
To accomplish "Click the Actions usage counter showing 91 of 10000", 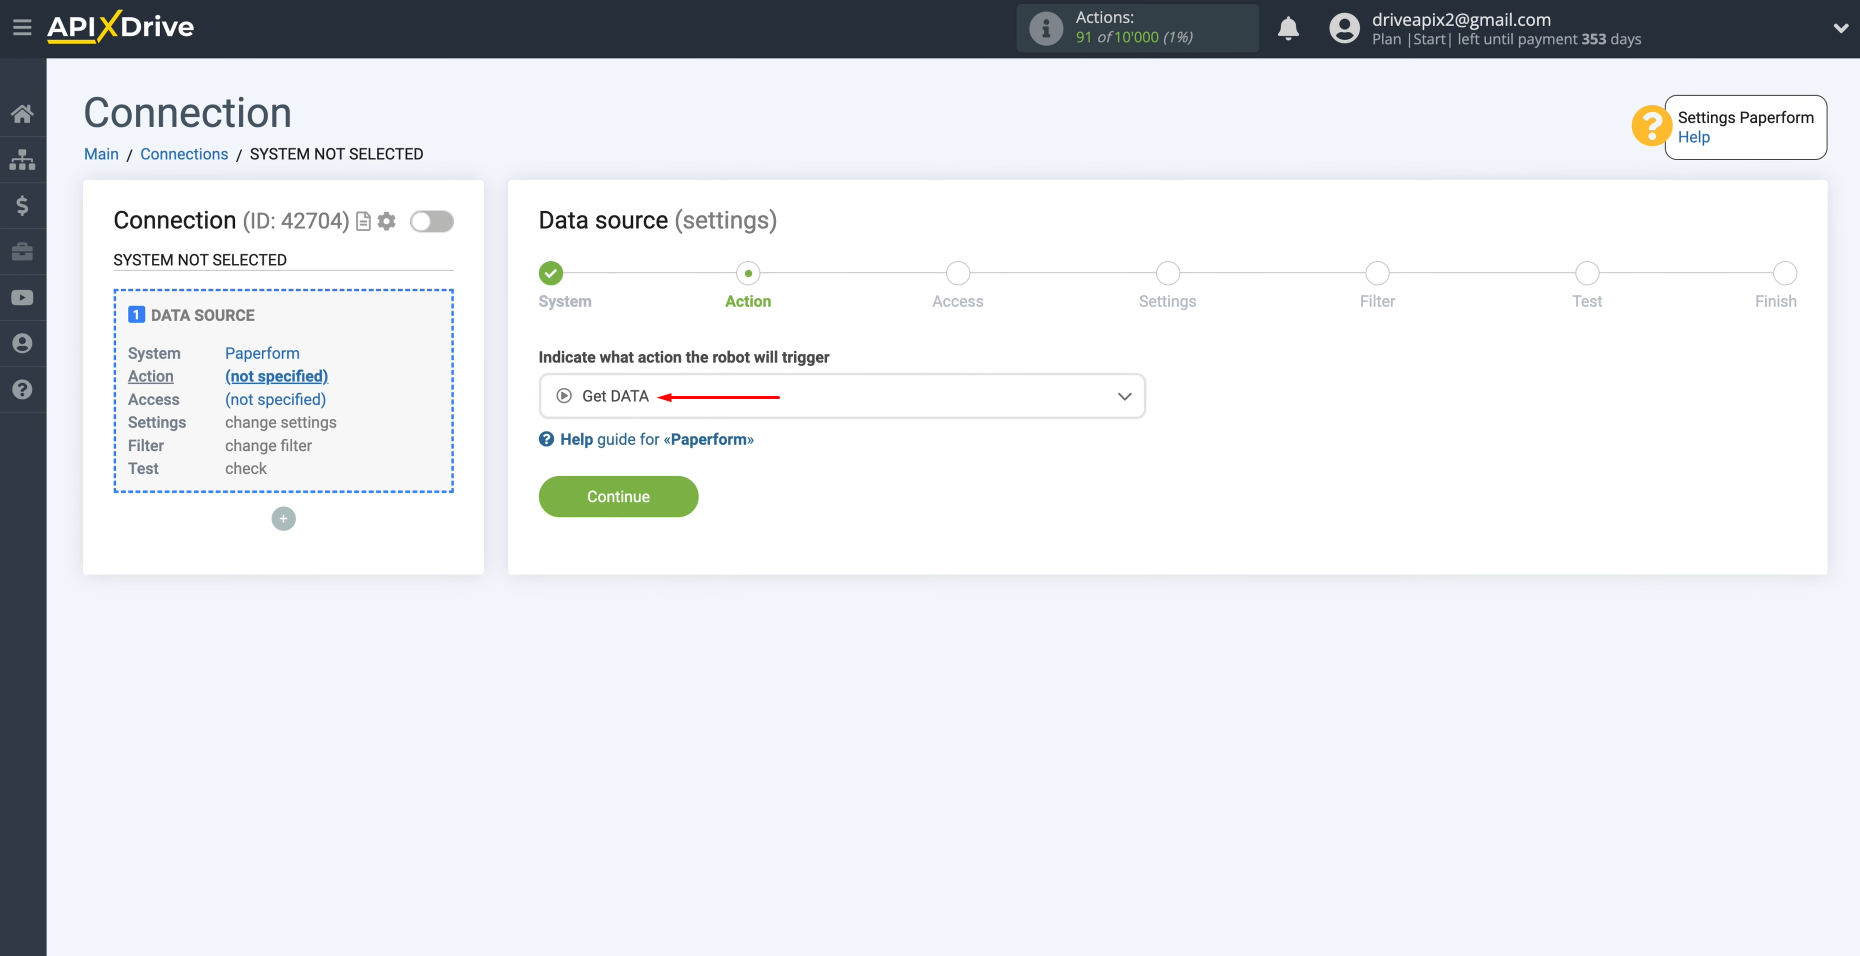I will (x=1137, y=28).
